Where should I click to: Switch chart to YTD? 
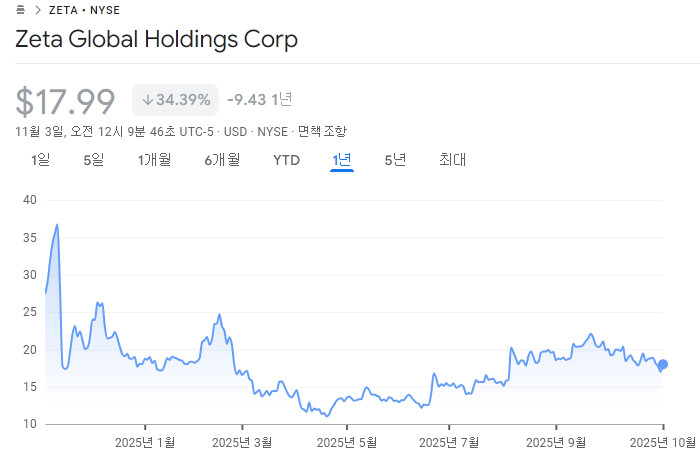pos(286,159)
